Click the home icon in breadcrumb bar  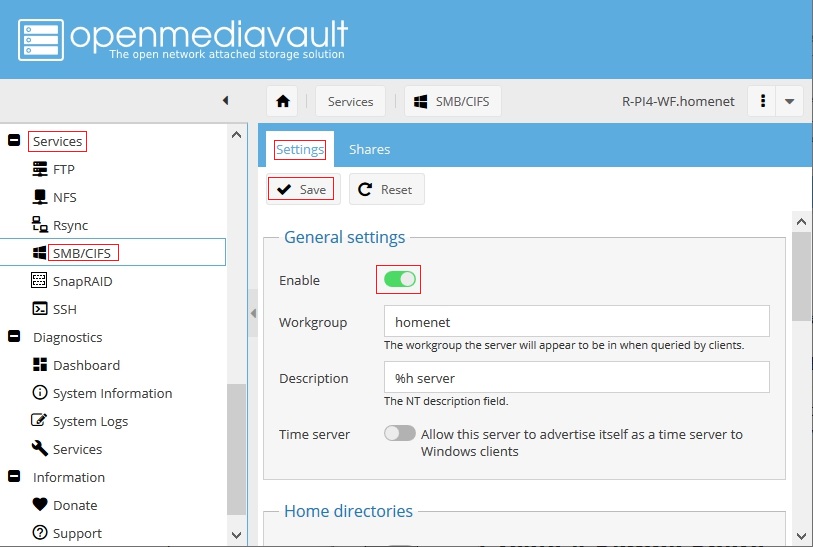coord(283,101)
